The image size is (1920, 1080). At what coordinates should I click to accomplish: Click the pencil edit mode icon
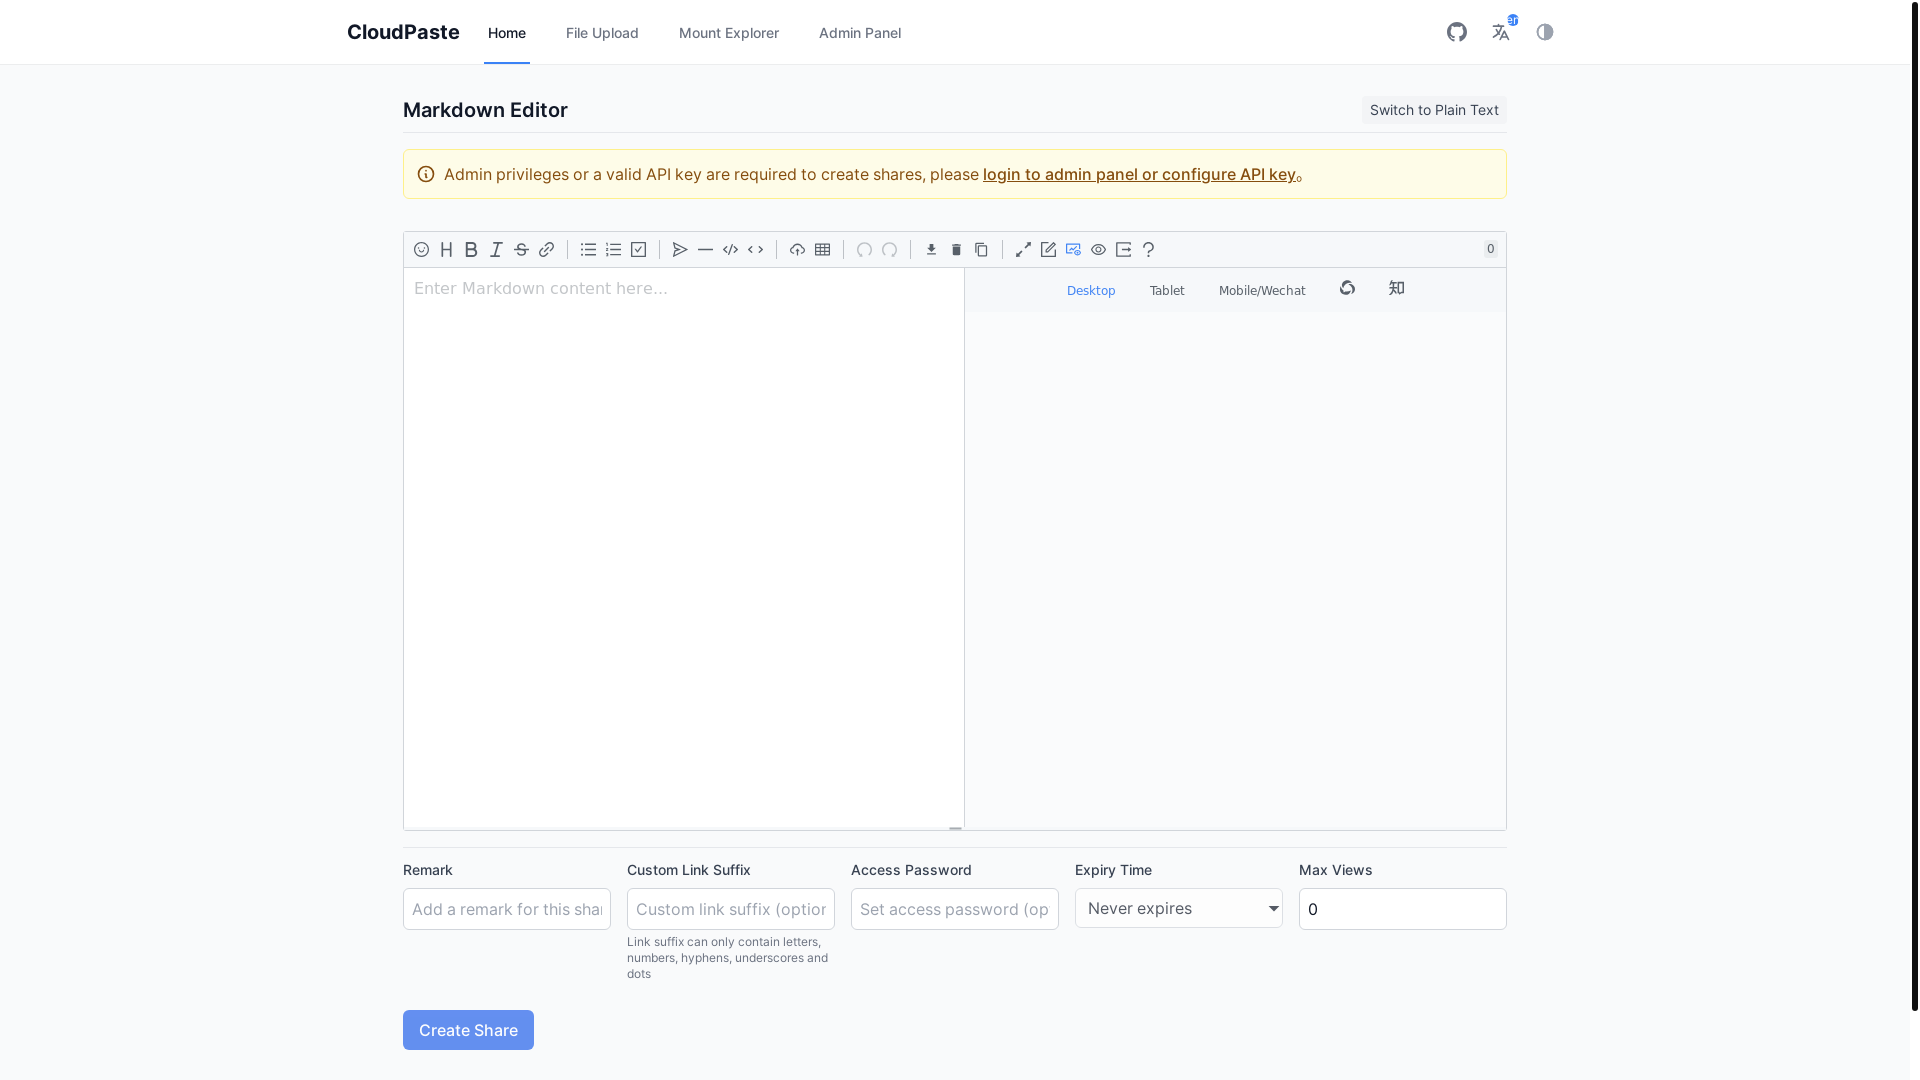1048,250
